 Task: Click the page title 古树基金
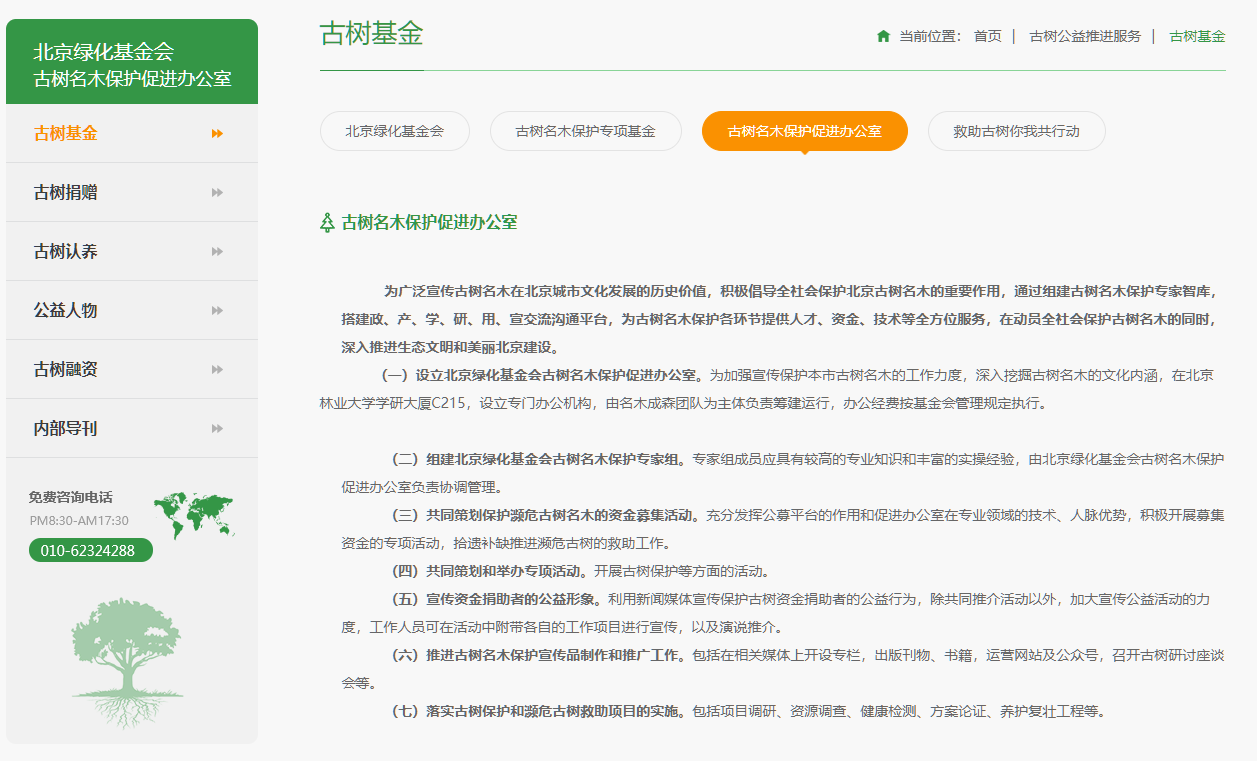pos(371,34)
